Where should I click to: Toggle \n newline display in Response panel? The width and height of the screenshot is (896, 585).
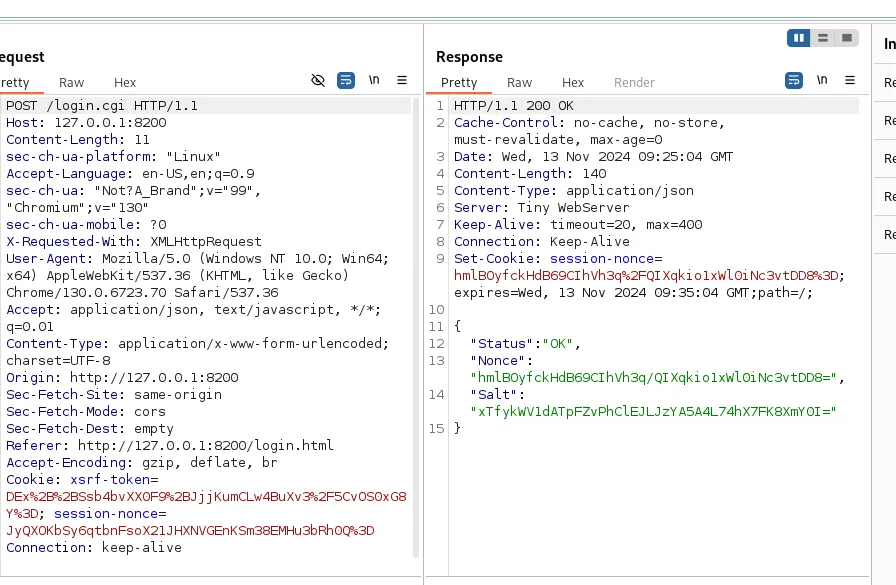(822, 80)
